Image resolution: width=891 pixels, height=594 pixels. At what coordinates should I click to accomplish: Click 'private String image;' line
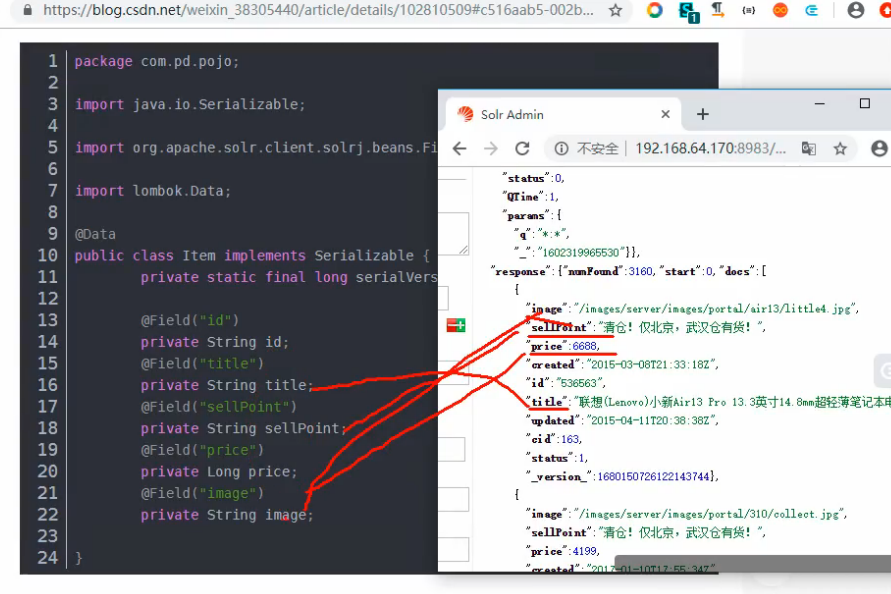pos(227,515)
